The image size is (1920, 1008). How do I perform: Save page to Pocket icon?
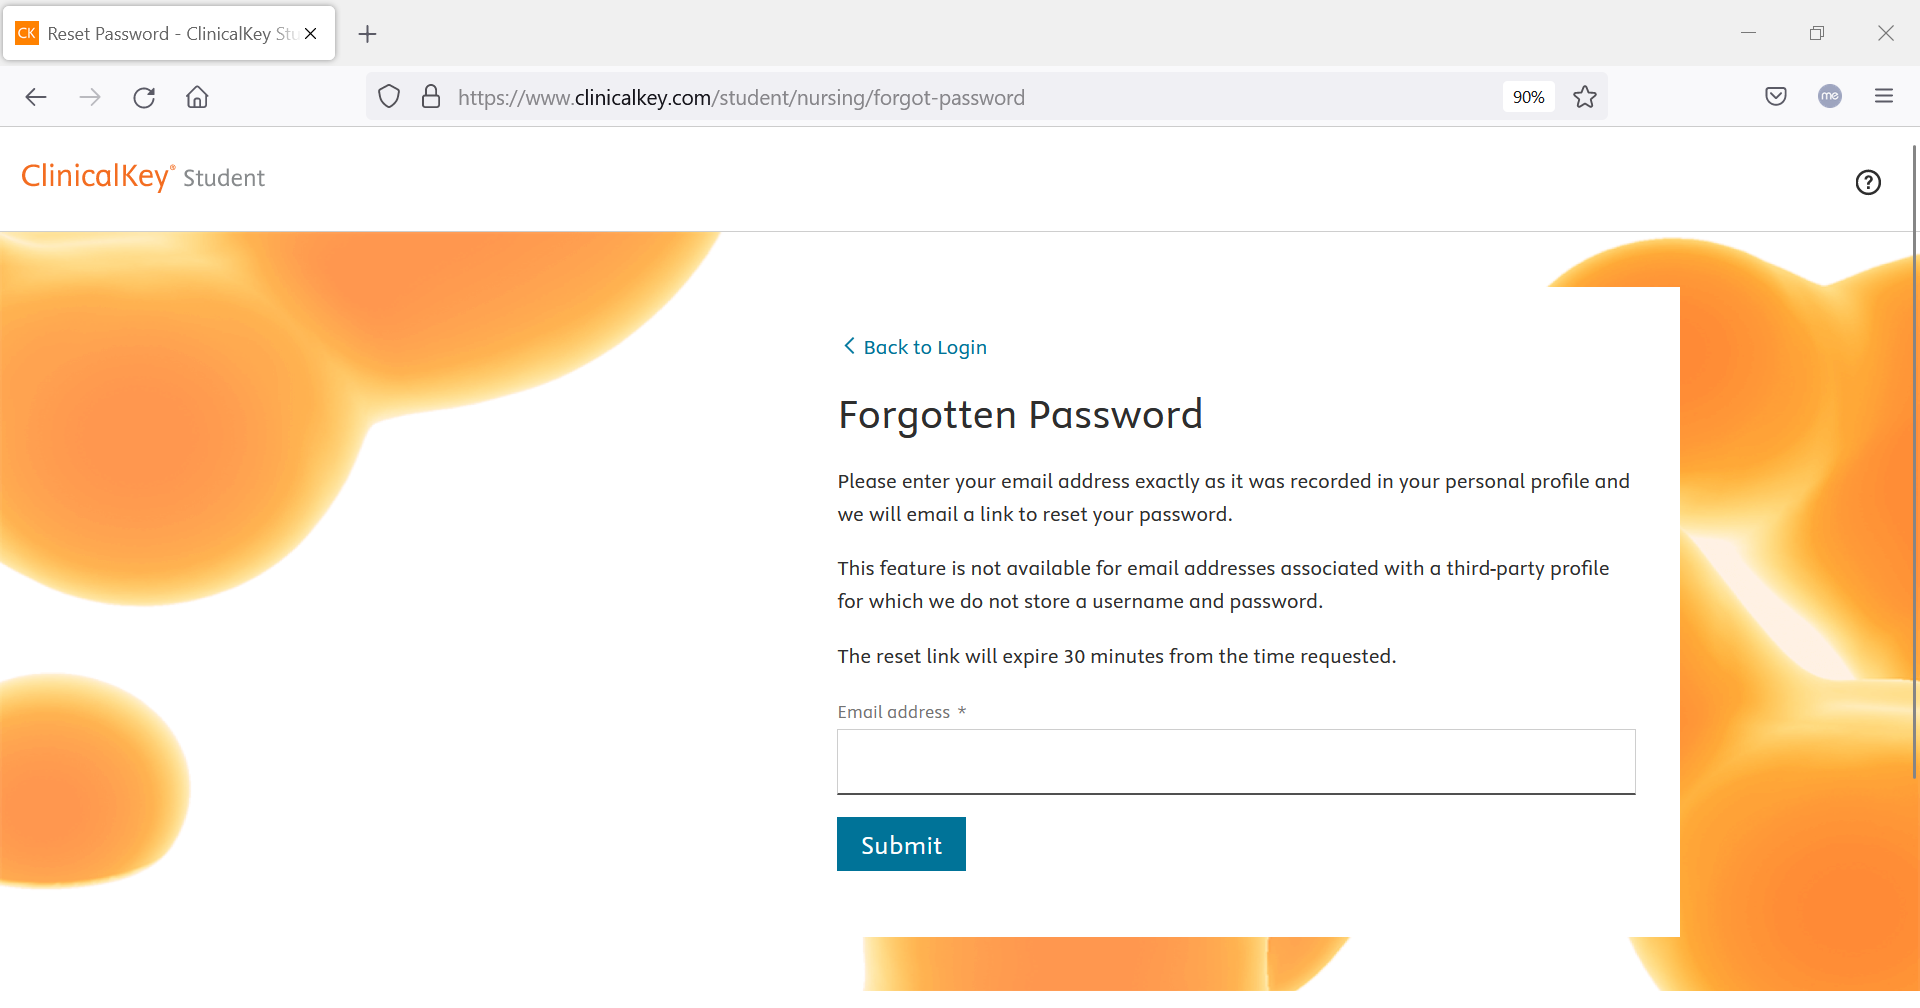tap(1776, 96)
